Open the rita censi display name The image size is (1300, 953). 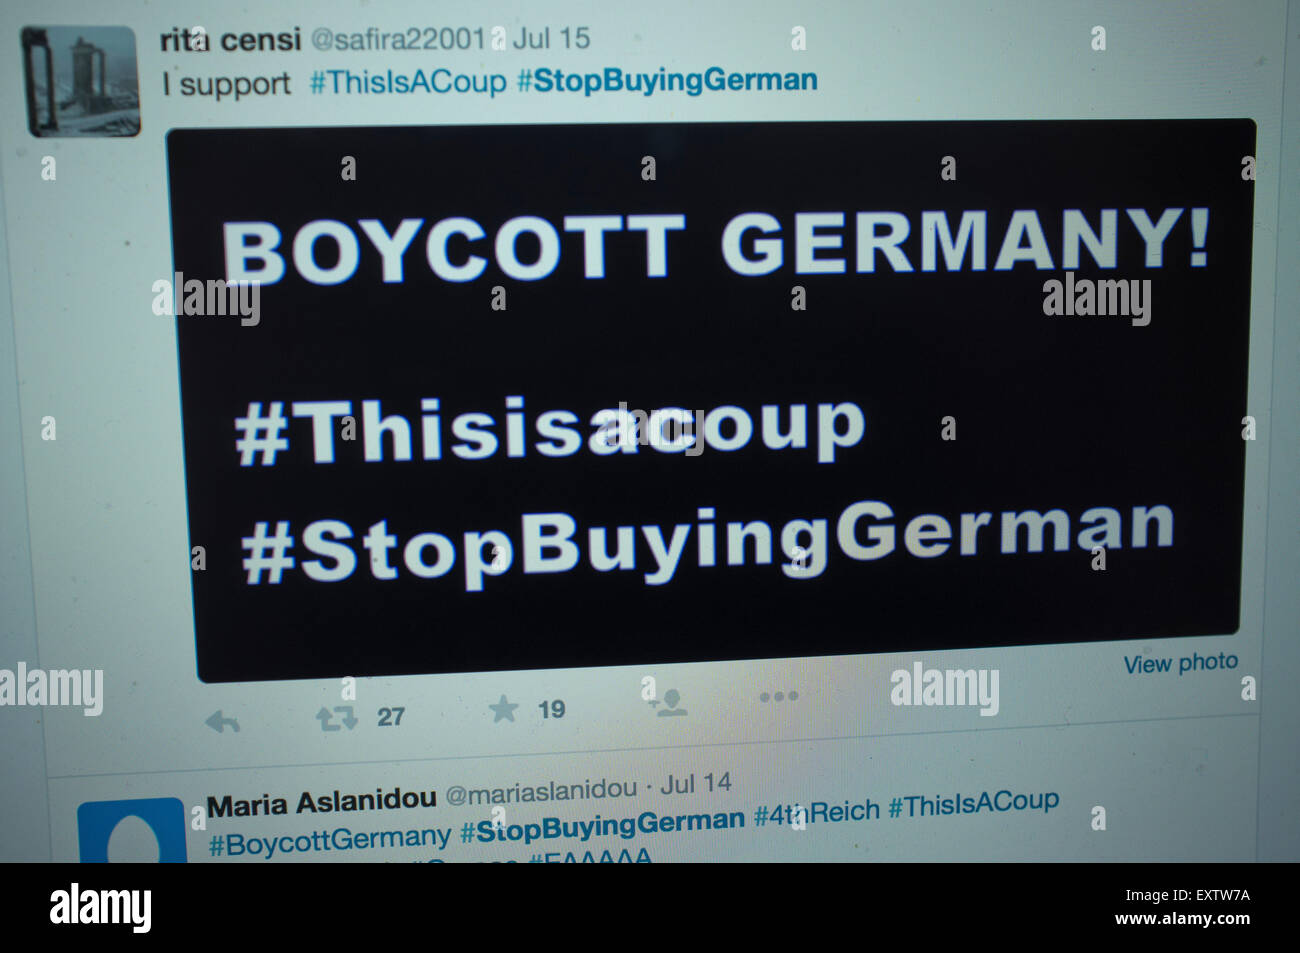pyautogui.click(x=230, y=40)
